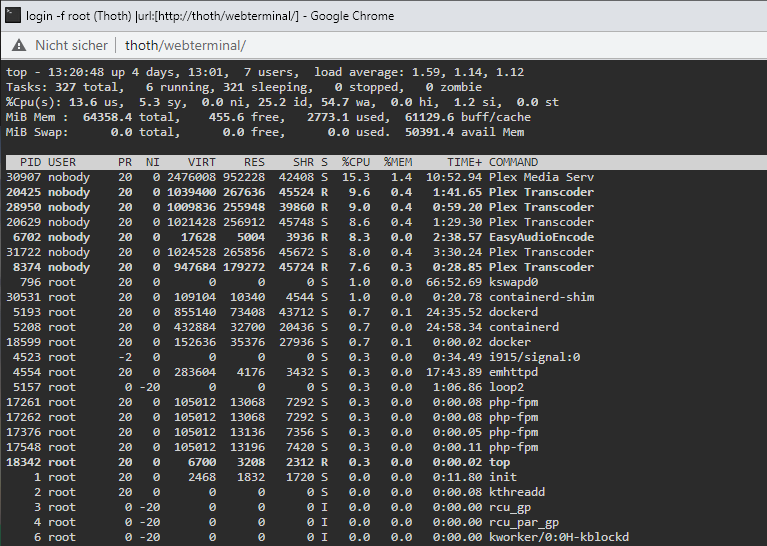Click php-fpm process with PID 17548
767x546 pixels.
(x=514, y=447)
